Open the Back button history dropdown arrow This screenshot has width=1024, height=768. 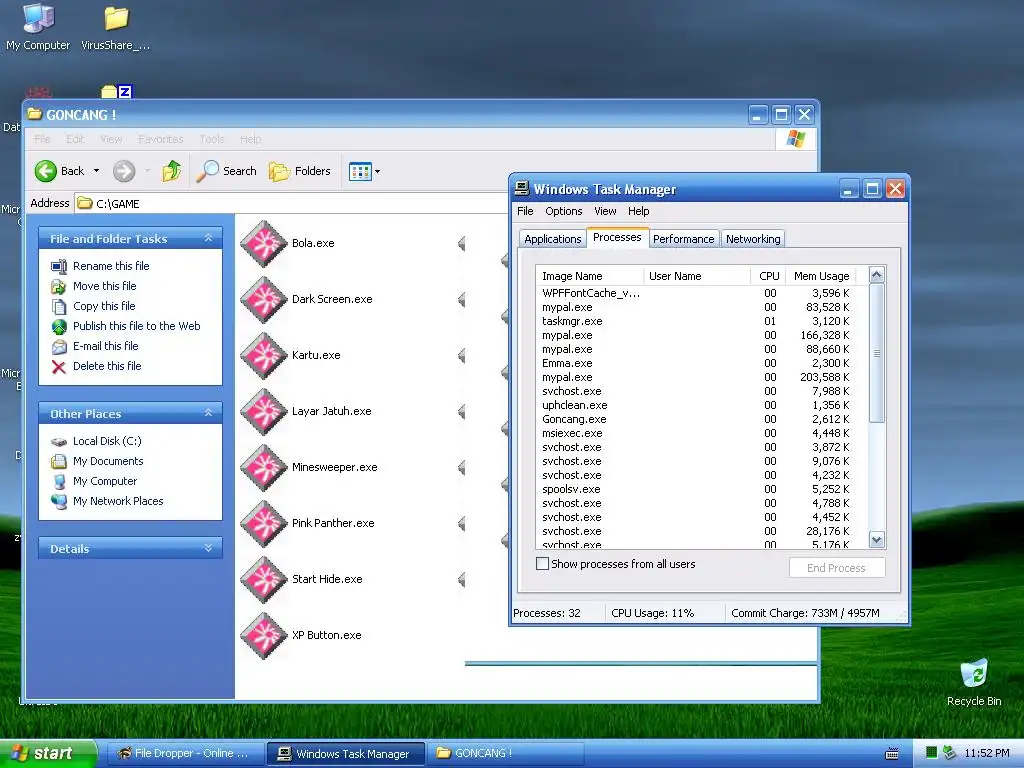[96, 171]
